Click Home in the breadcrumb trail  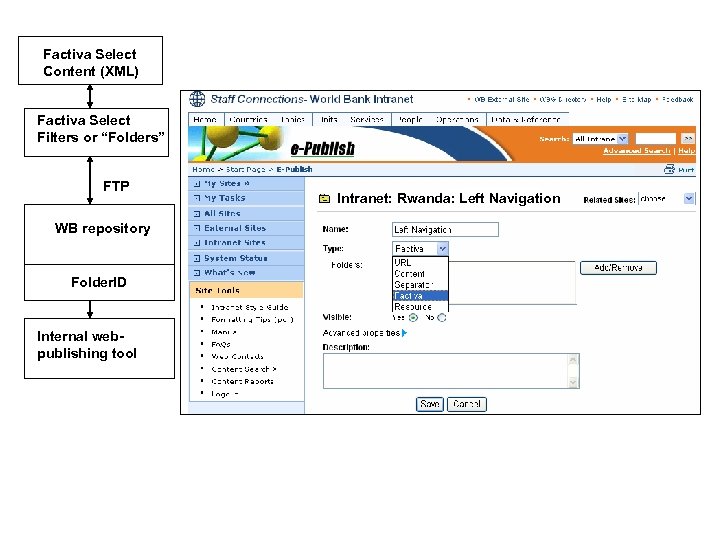point(203,169)
